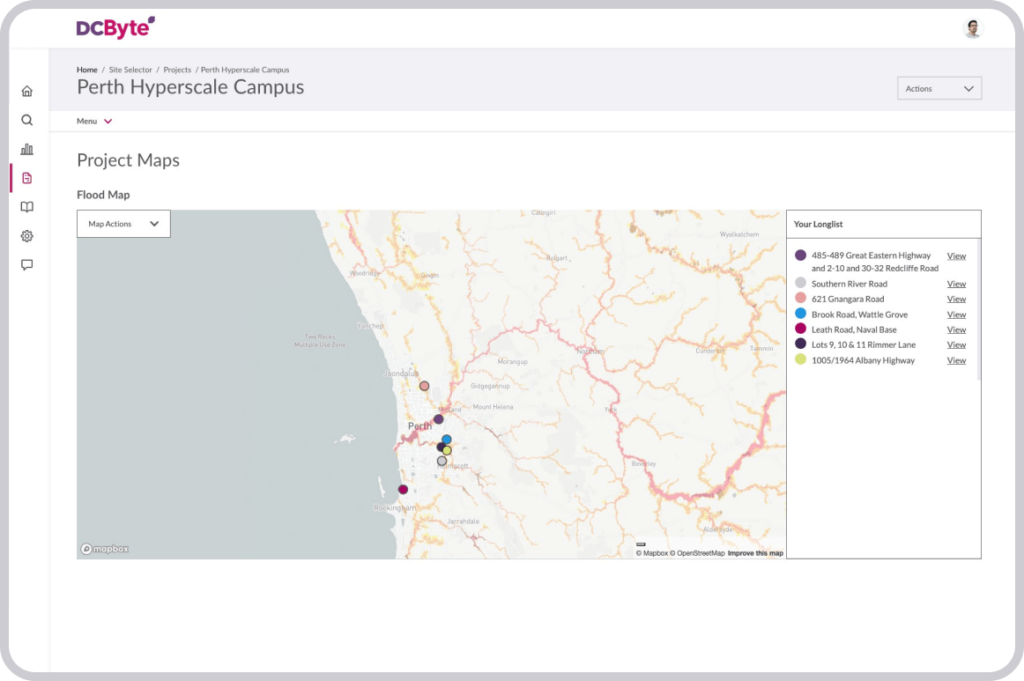Navigate to Home breadcrumb link

[85, 69]
